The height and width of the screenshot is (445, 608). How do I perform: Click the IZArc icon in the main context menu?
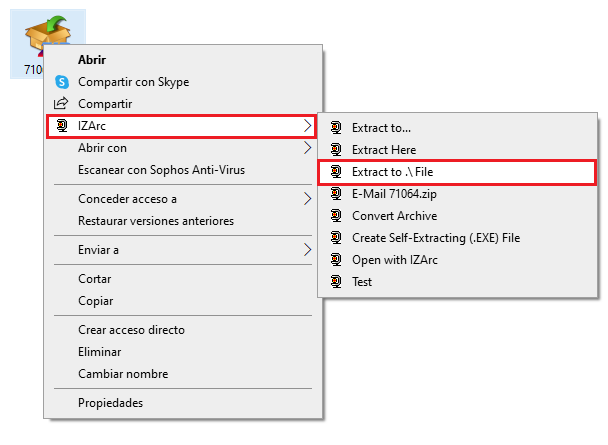pyautogui.click(x=62, y=126)
